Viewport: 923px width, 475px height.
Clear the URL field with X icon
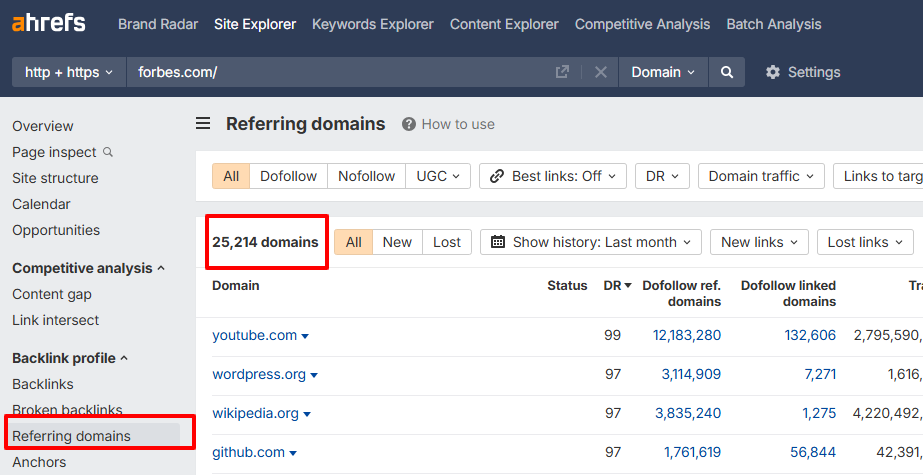[600, 72]
